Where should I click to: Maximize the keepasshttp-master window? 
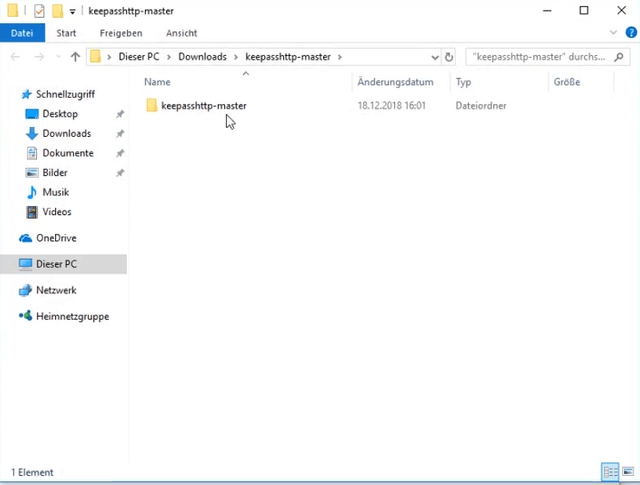tap(584, 11)
